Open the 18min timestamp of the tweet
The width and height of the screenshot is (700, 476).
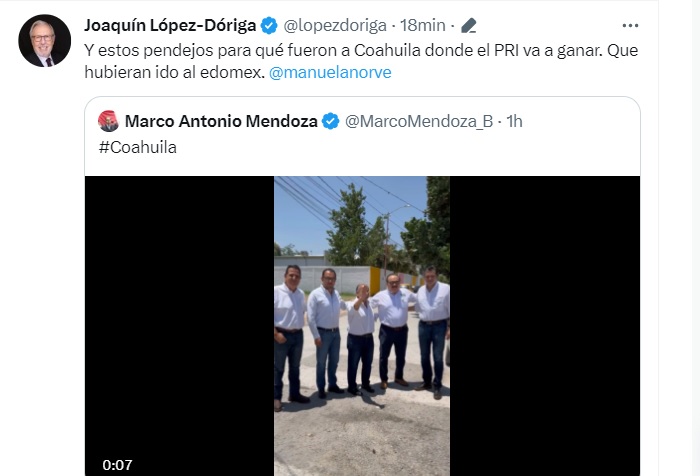[x=422, y=25]
